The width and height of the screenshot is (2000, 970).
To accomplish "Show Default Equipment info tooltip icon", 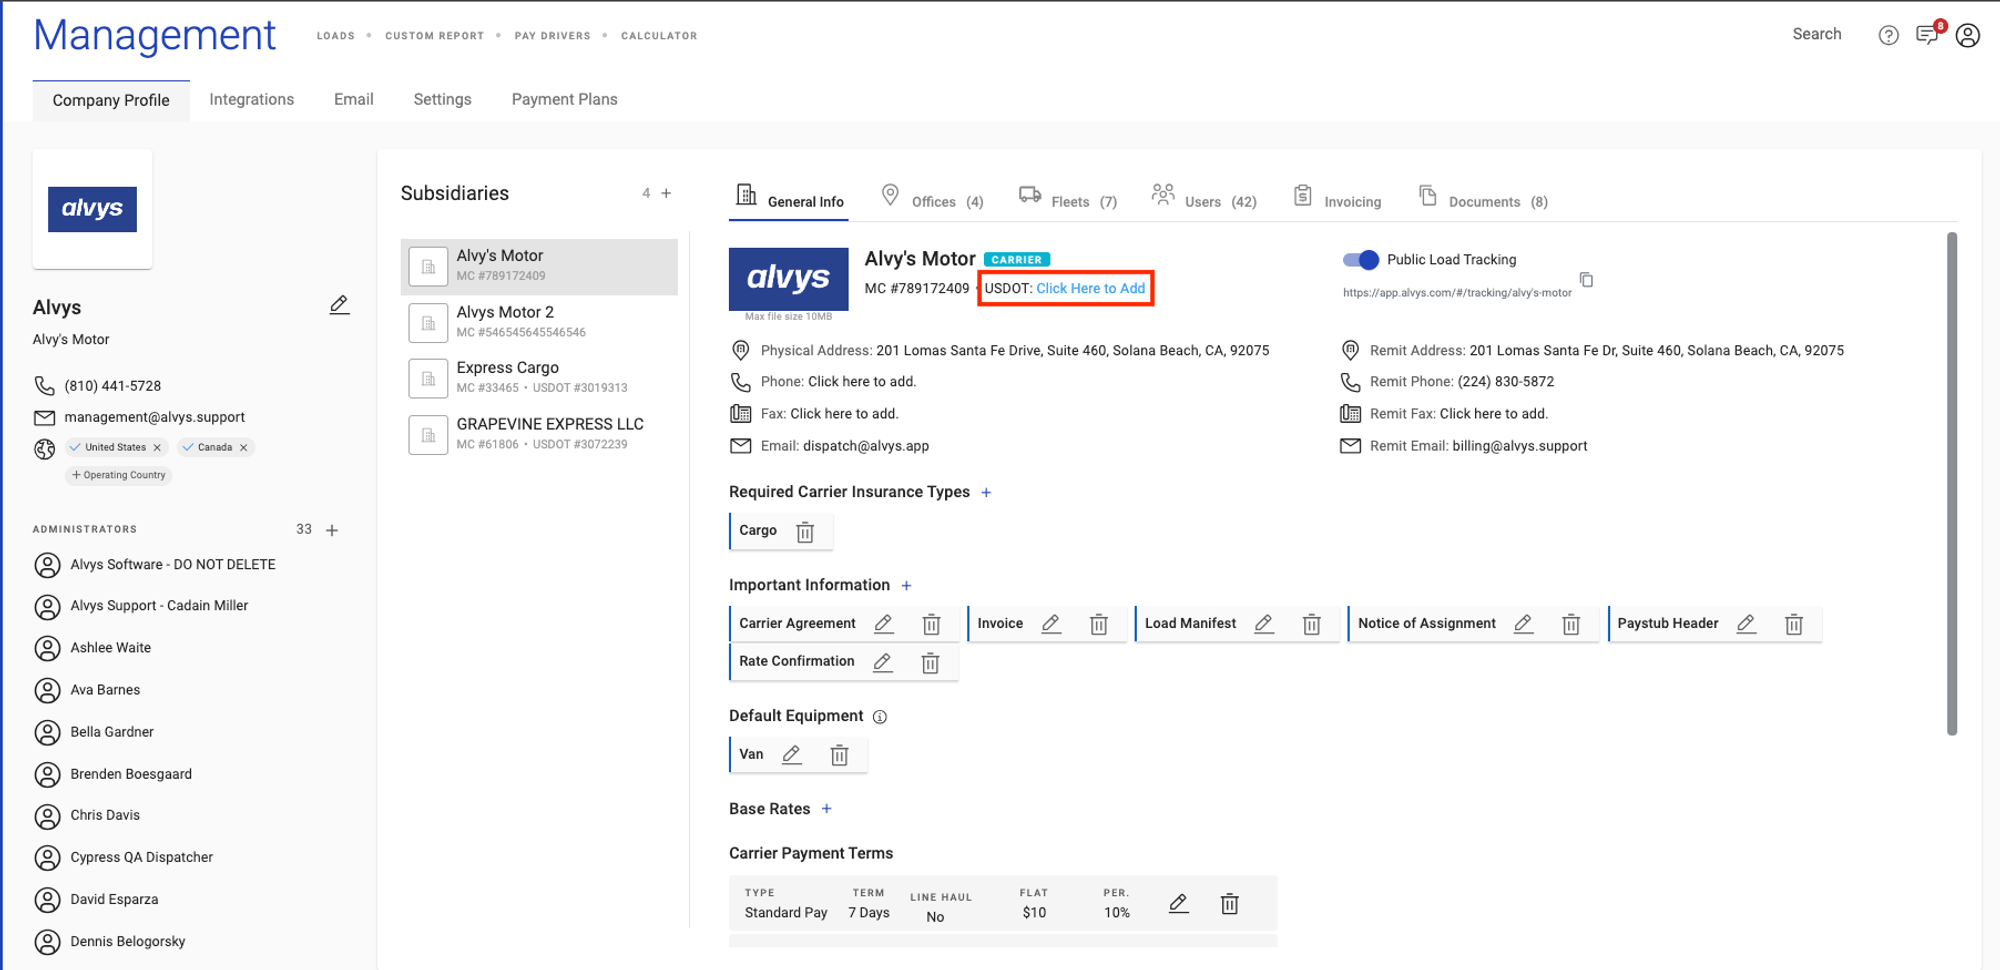I will pos(880,717).
